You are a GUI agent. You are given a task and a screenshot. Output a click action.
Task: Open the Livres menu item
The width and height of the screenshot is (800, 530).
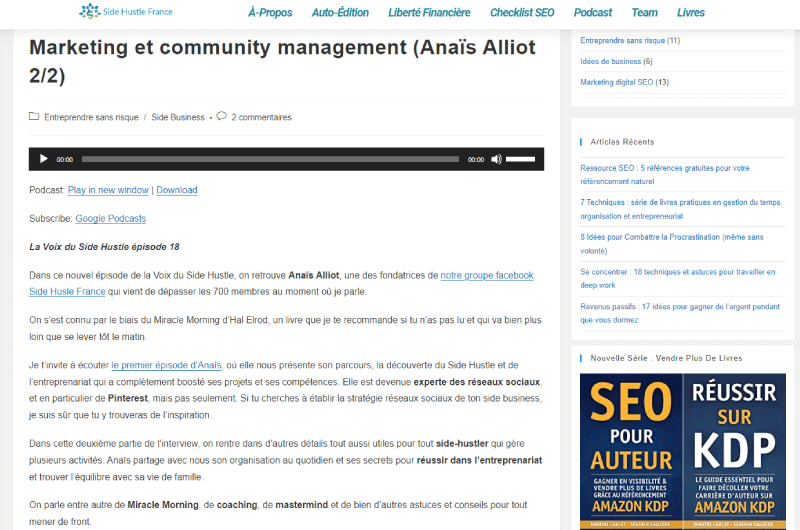691,12
